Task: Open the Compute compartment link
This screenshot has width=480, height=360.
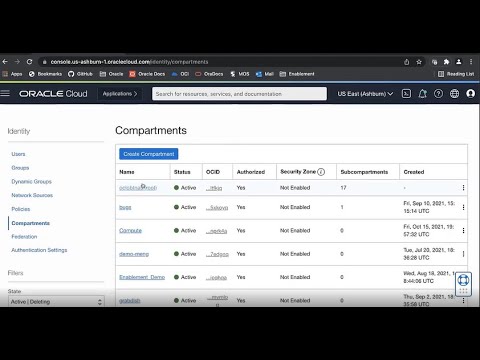Action: (x=130, y=230)
